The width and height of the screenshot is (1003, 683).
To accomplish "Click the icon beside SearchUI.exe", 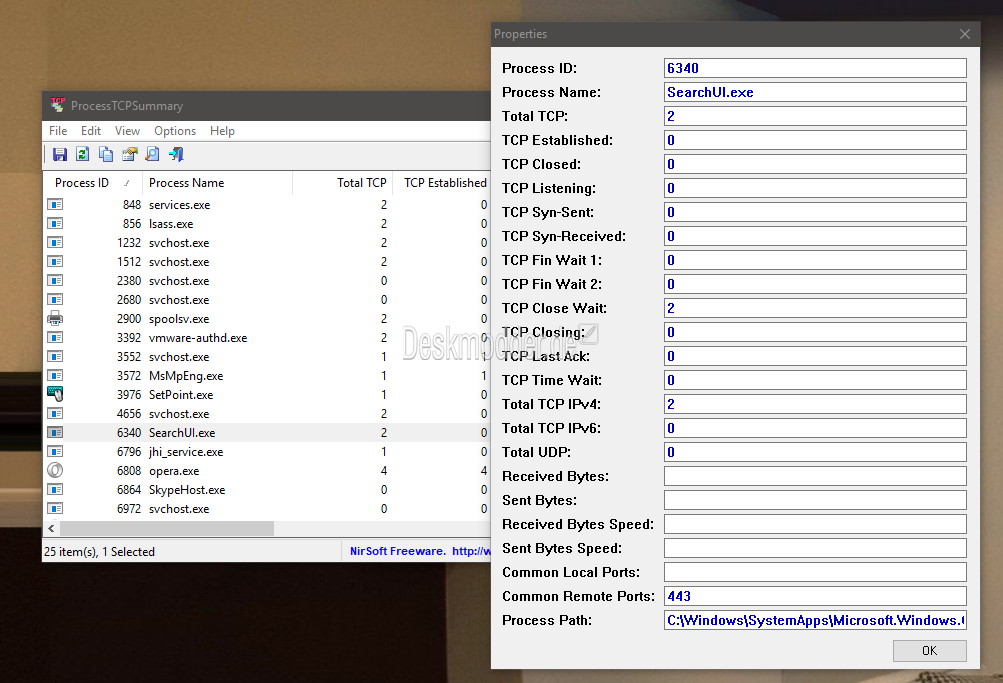I will pos(55,432).
